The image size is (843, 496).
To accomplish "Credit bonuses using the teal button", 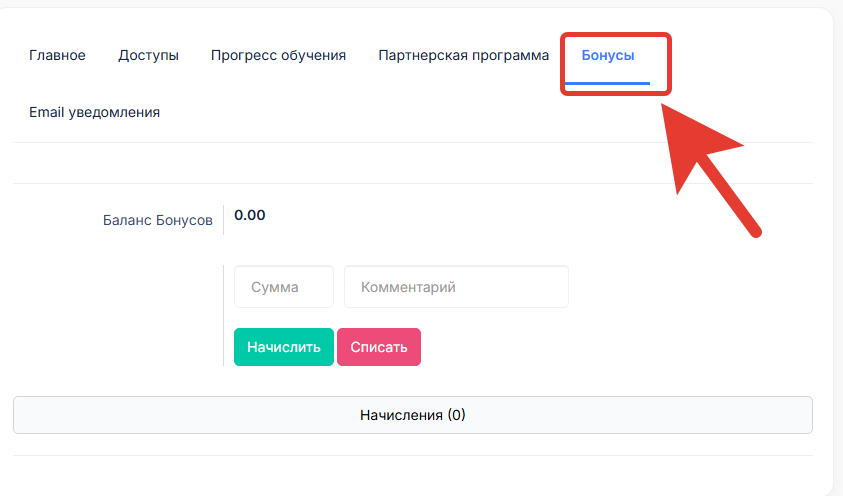I will (284, 347).
